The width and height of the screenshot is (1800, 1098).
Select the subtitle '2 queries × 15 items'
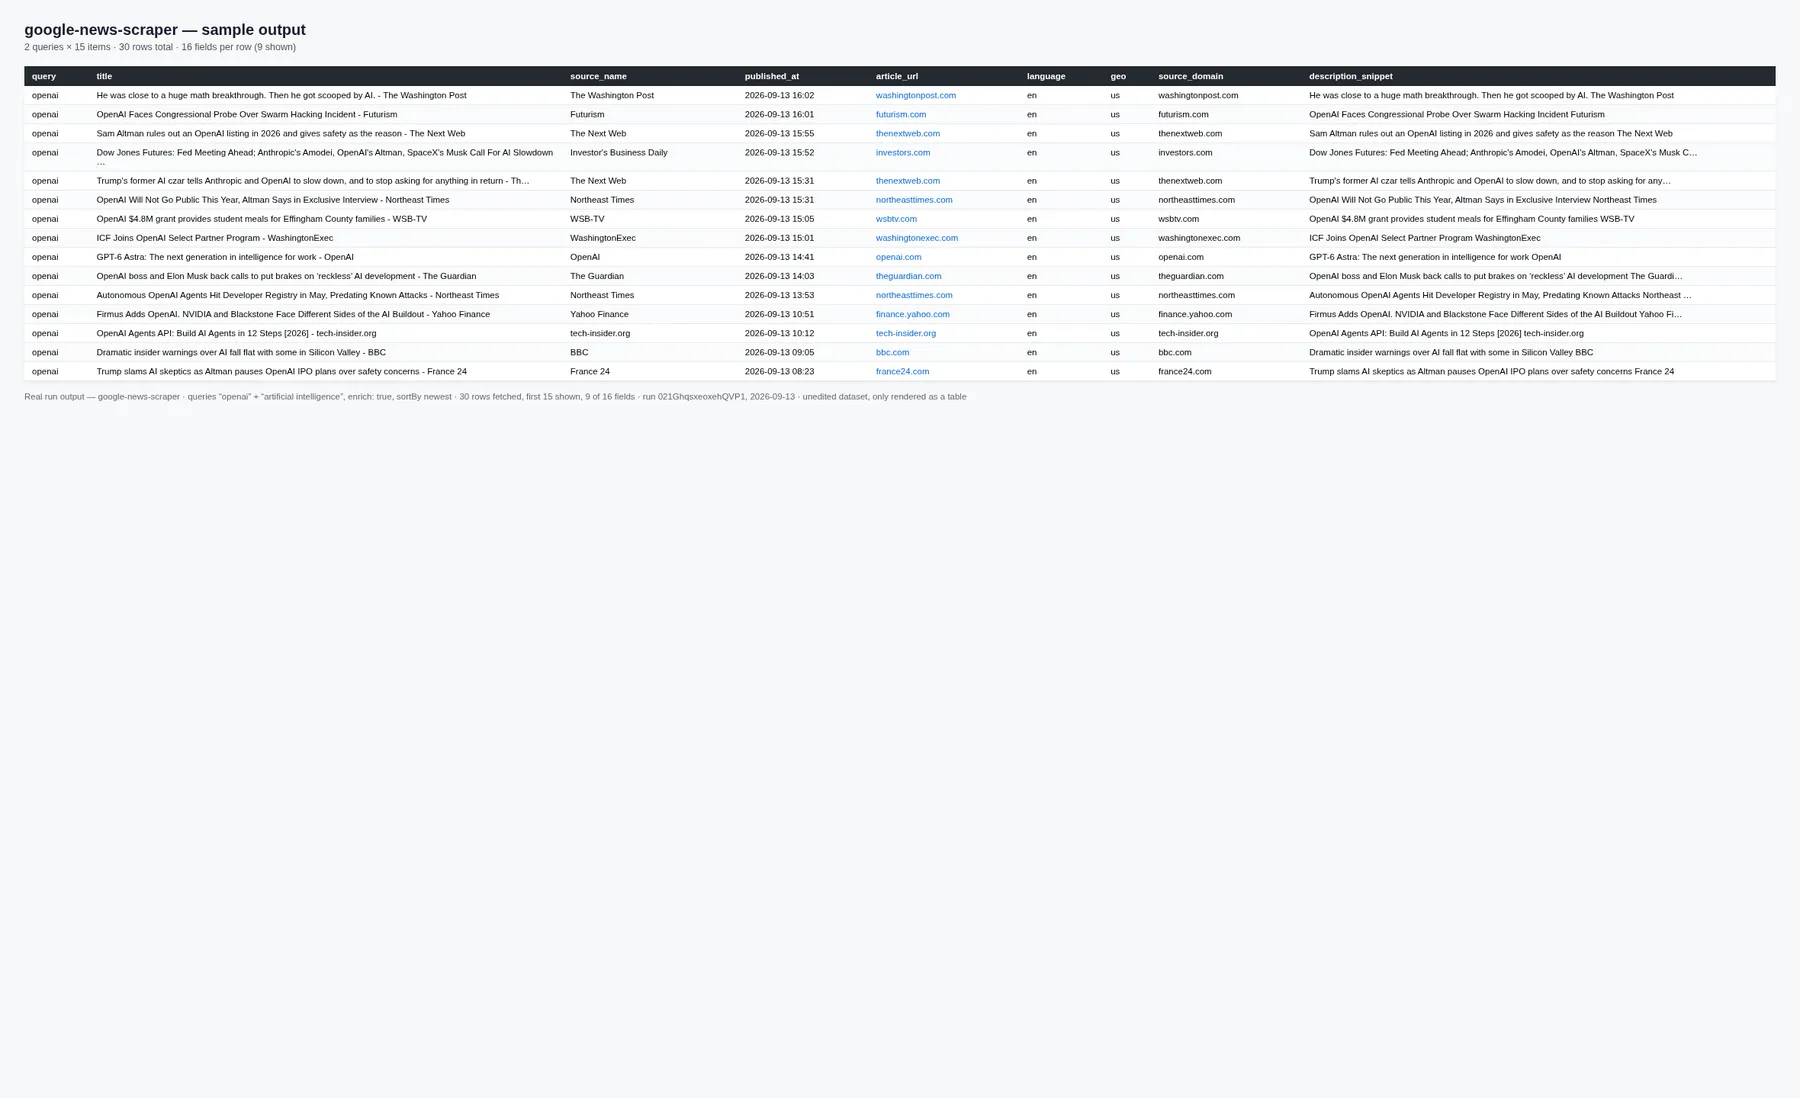[160, 47]
